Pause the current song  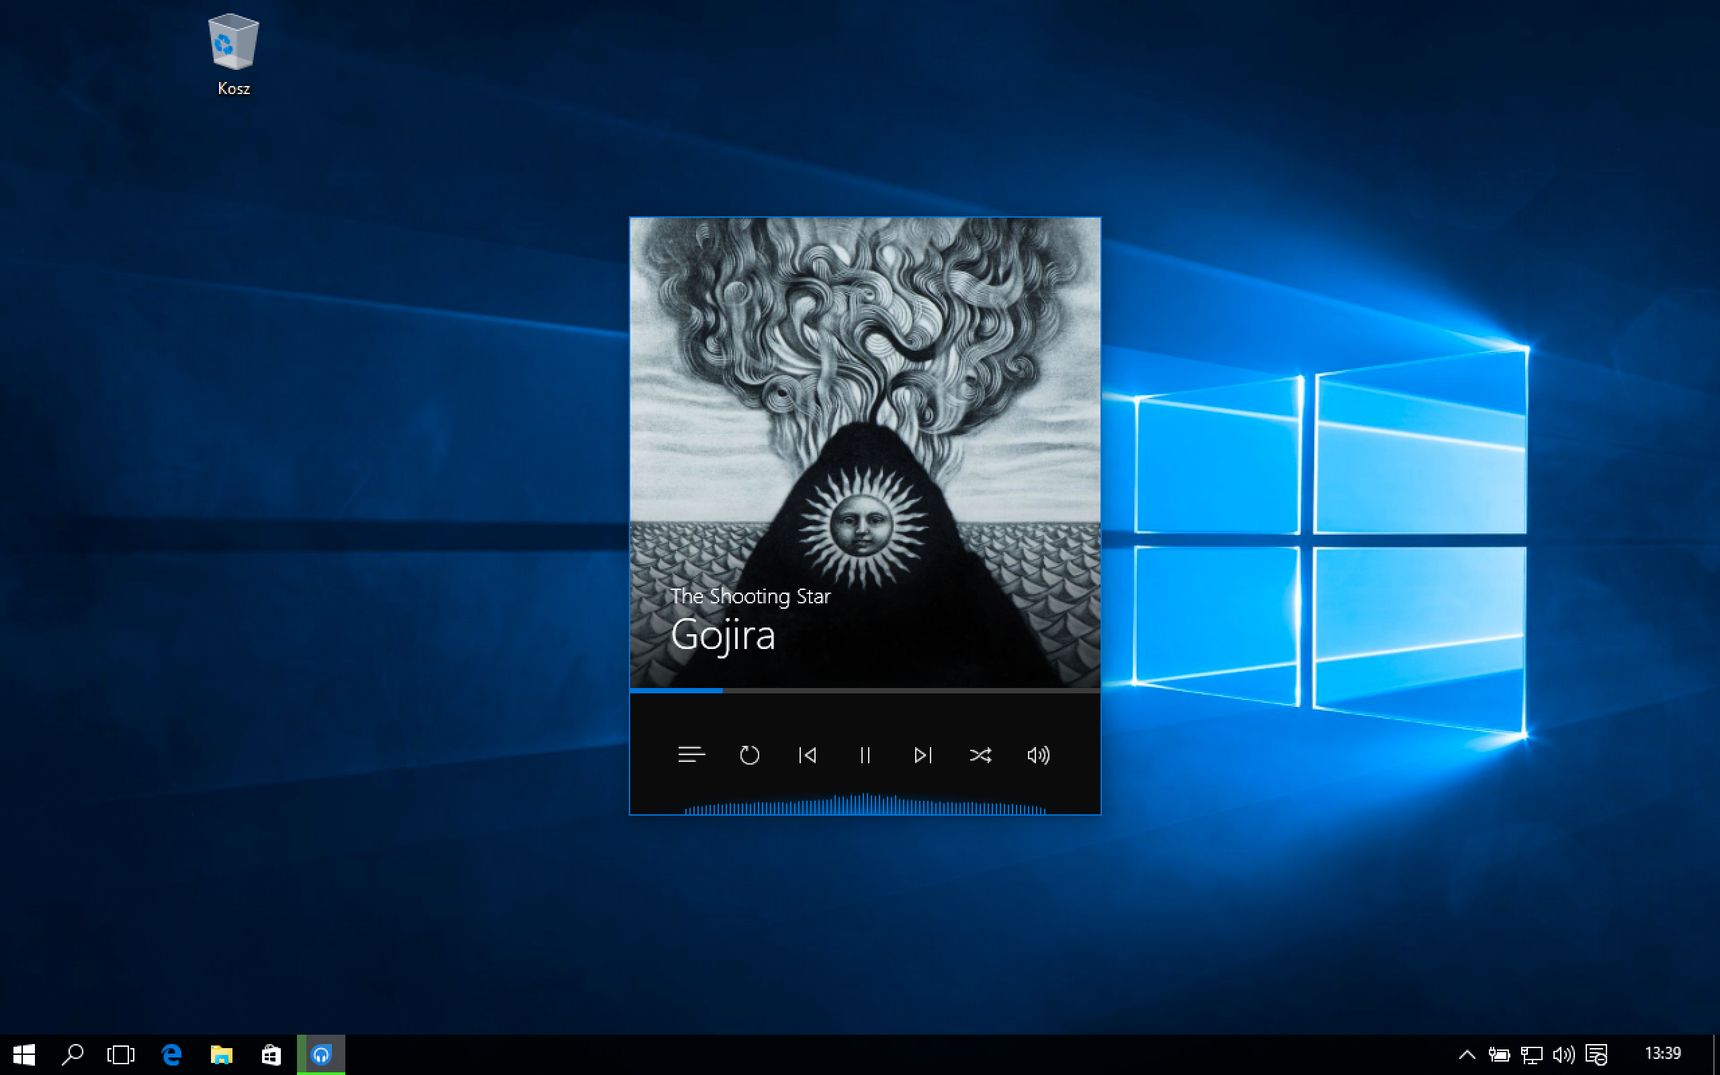pyautogui.click(x=865, y=755)
